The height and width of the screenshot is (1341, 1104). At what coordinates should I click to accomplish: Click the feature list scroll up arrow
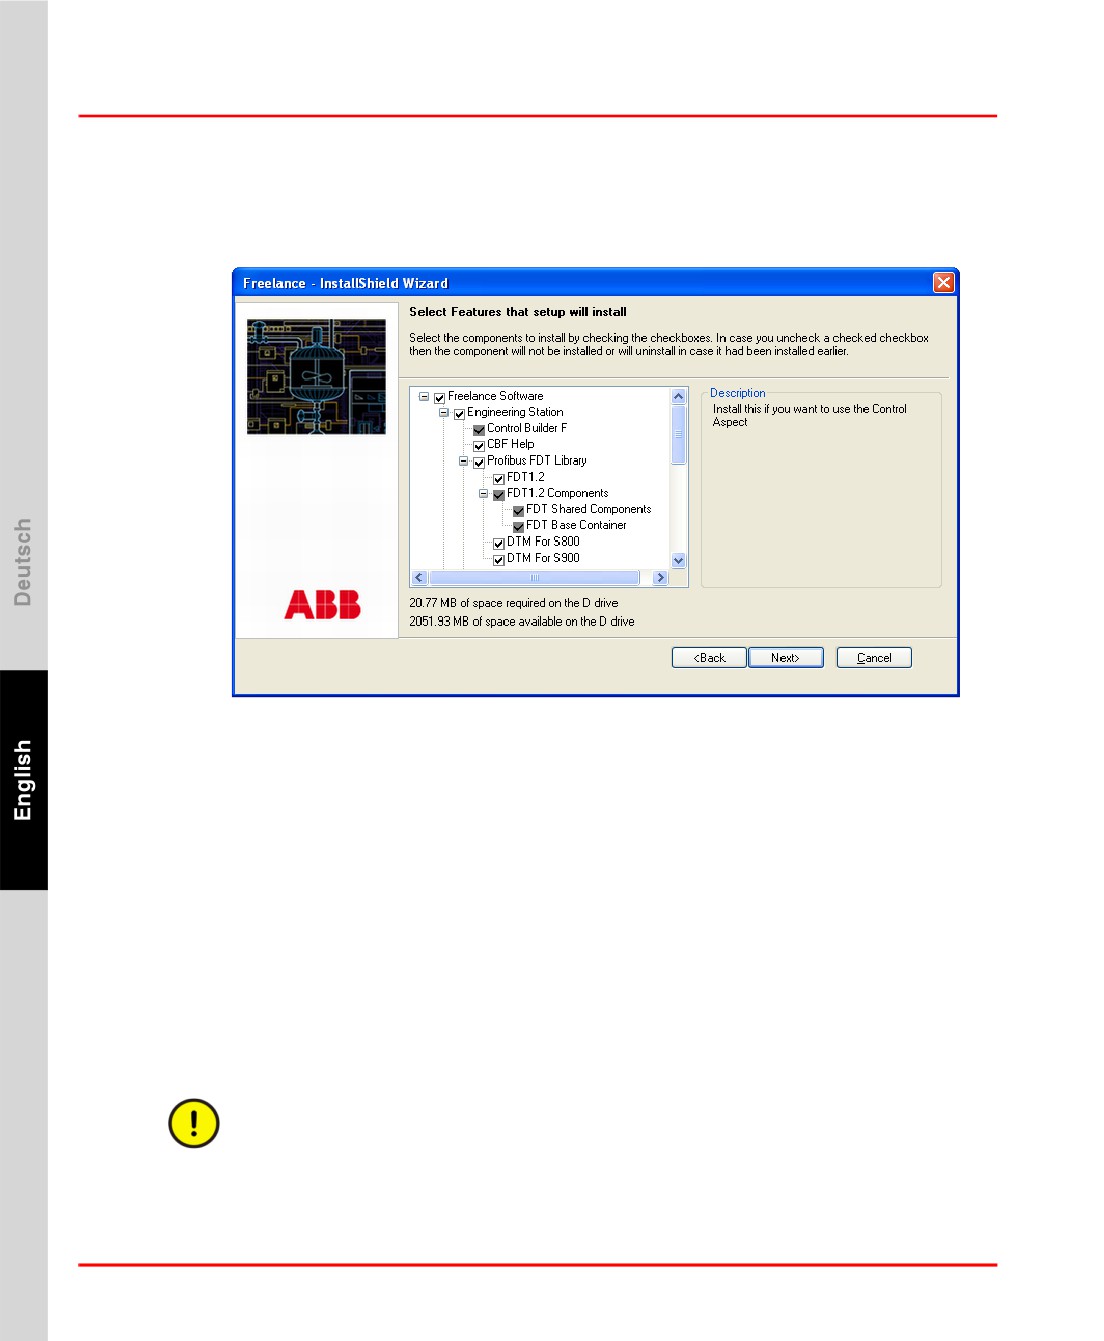coord(679,397)
